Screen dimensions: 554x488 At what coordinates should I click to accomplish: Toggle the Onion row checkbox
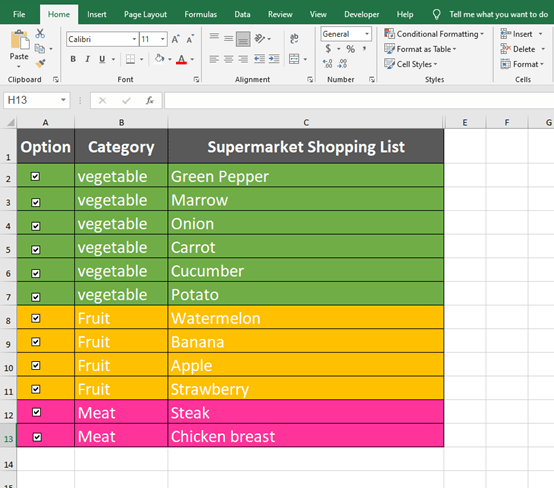(x=36, y=226)
